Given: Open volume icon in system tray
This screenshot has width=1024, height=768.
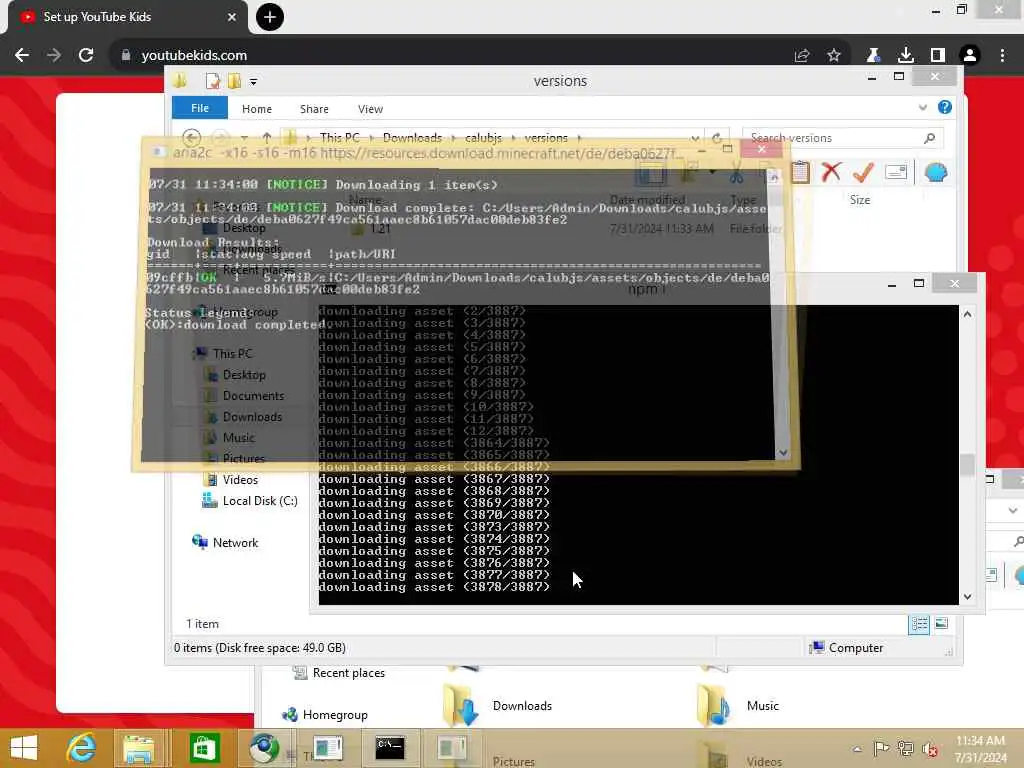Looking at the screenshot, I should (x=931, y=749).
